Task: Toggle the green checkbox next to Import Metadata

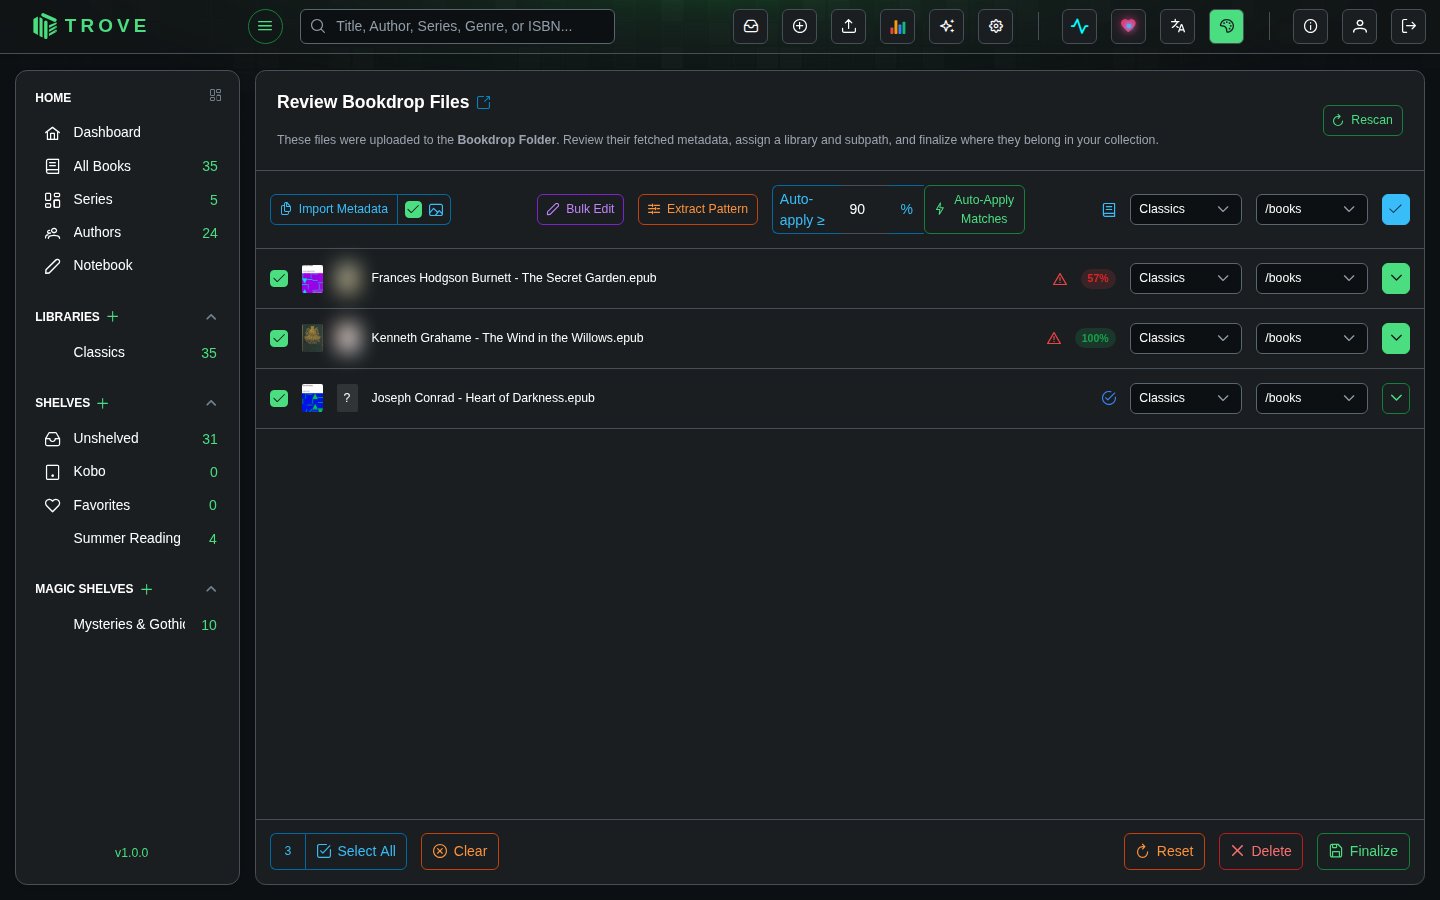Action: point(413,210)
